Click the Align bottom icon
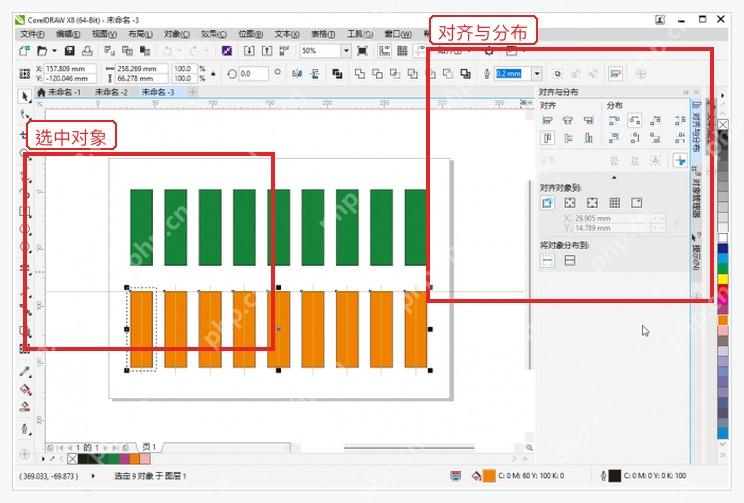This screenshot has height=503, width=744. coord(588,138)
